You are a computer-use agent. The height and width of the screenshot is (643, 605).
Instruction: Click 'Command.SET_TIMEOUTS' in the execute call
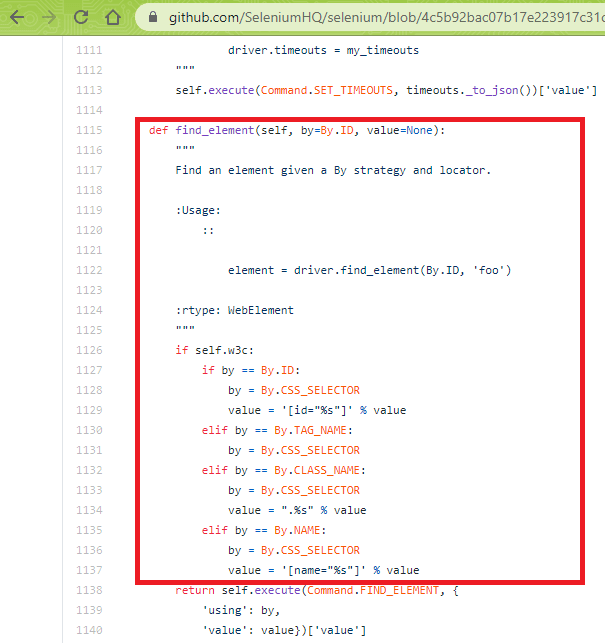[326, 90]
